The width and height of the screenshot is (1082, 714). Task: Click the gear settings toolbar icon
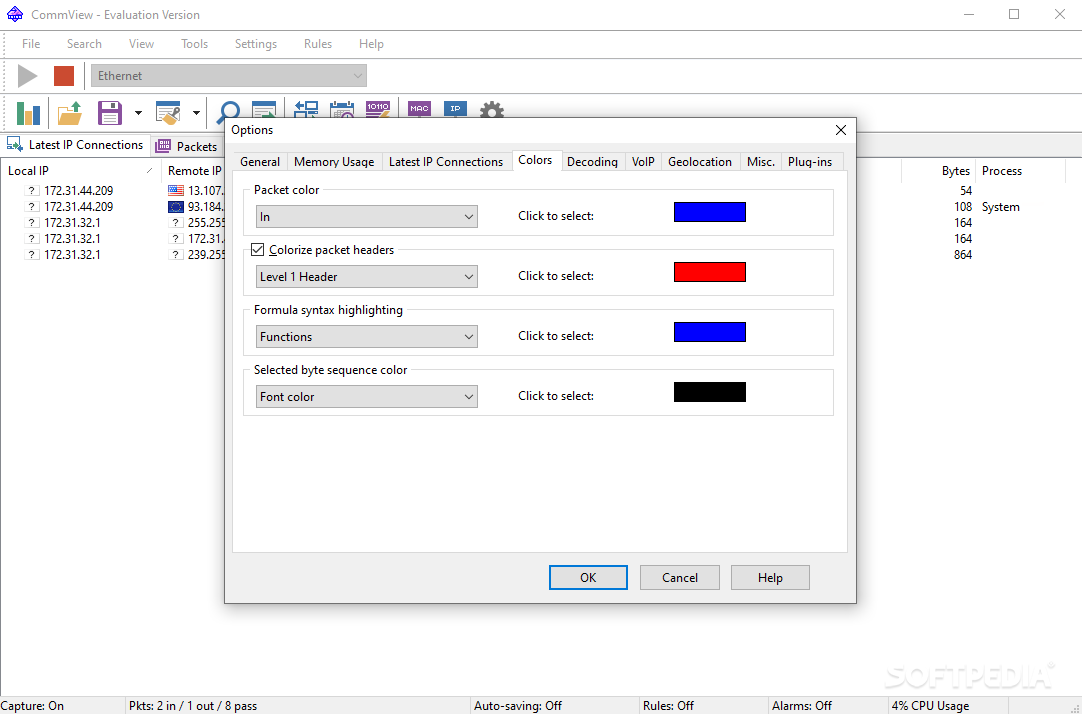(x=492, y=110)
